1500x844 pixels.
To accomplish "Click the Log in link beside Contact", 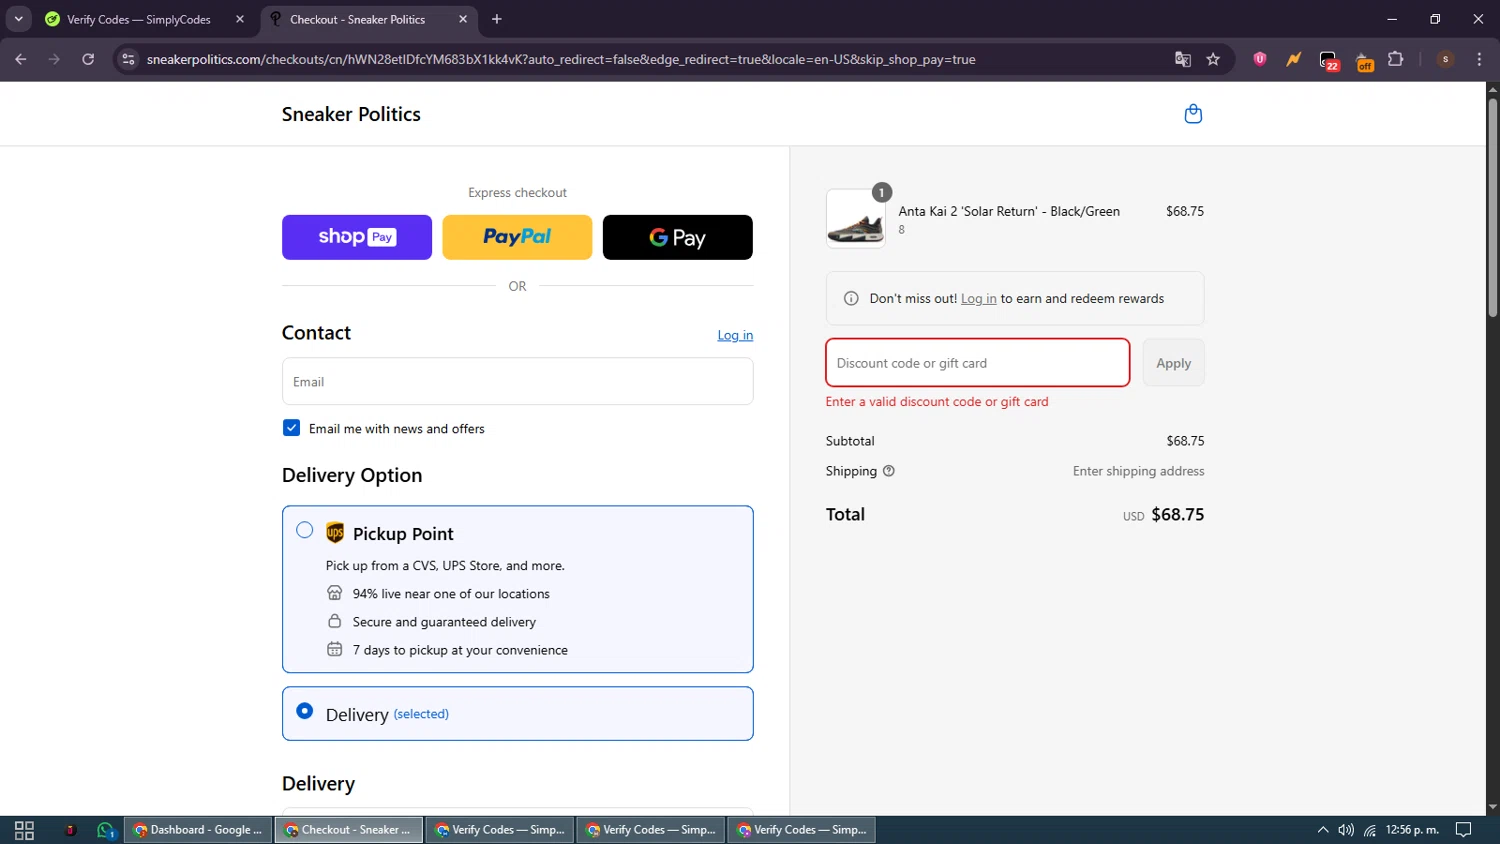I will pyautogui.click(x=735, y=335).
